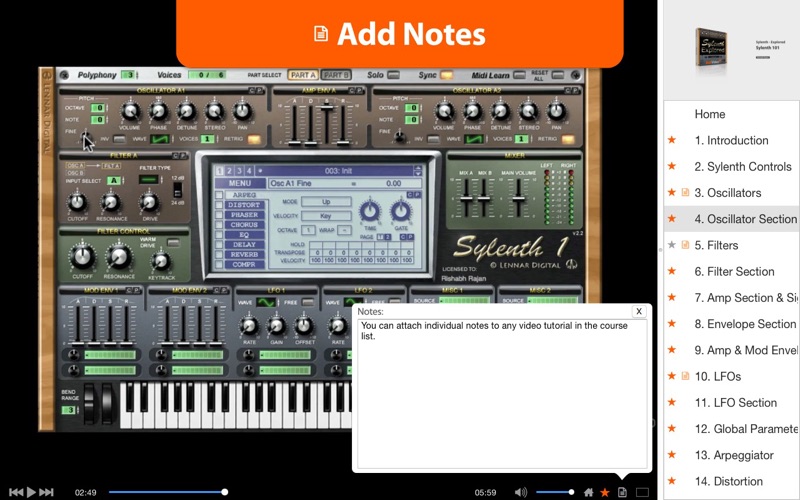The height and width of the screenshot is (500, 800).
Task: Enter fullscreen with the rectangle icon
Action: pyautogui.click(x=642, y=492)
